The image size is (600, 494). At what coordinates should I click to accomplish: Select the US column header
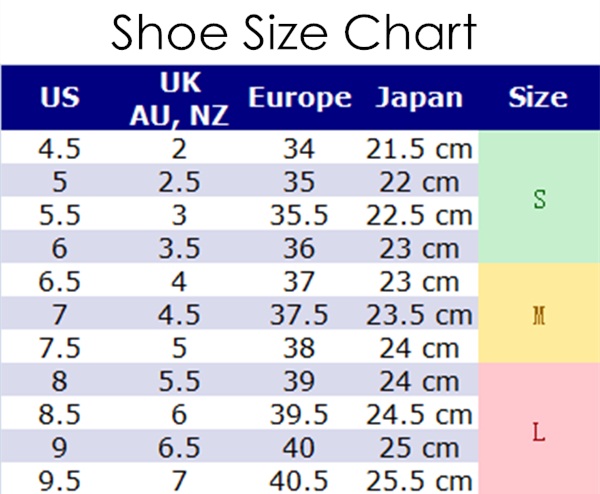click(60, 97)
